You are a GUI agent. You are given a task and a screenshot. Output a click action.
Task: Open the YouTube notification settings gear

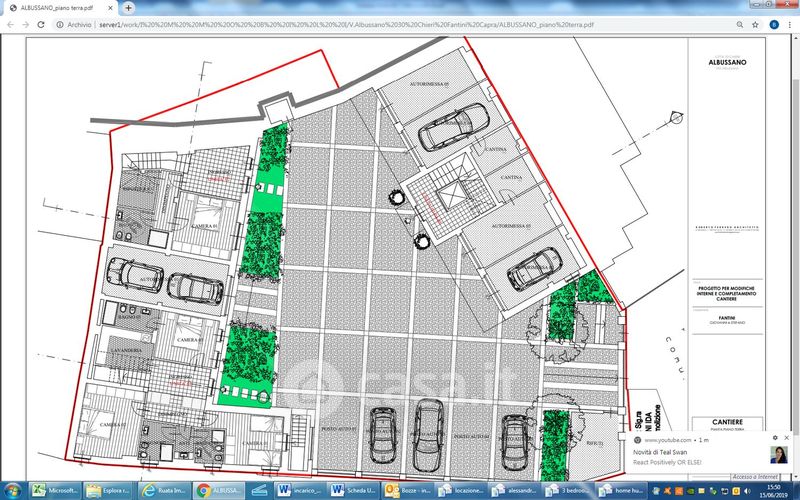[774, 440]
